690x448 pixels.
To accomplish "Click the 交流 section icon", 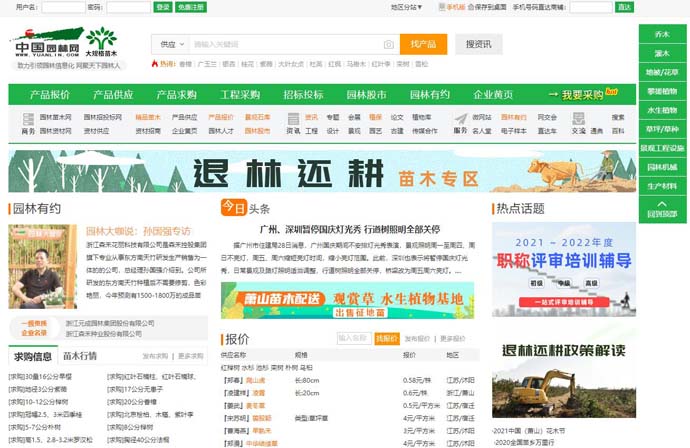I will coord(578,119).
